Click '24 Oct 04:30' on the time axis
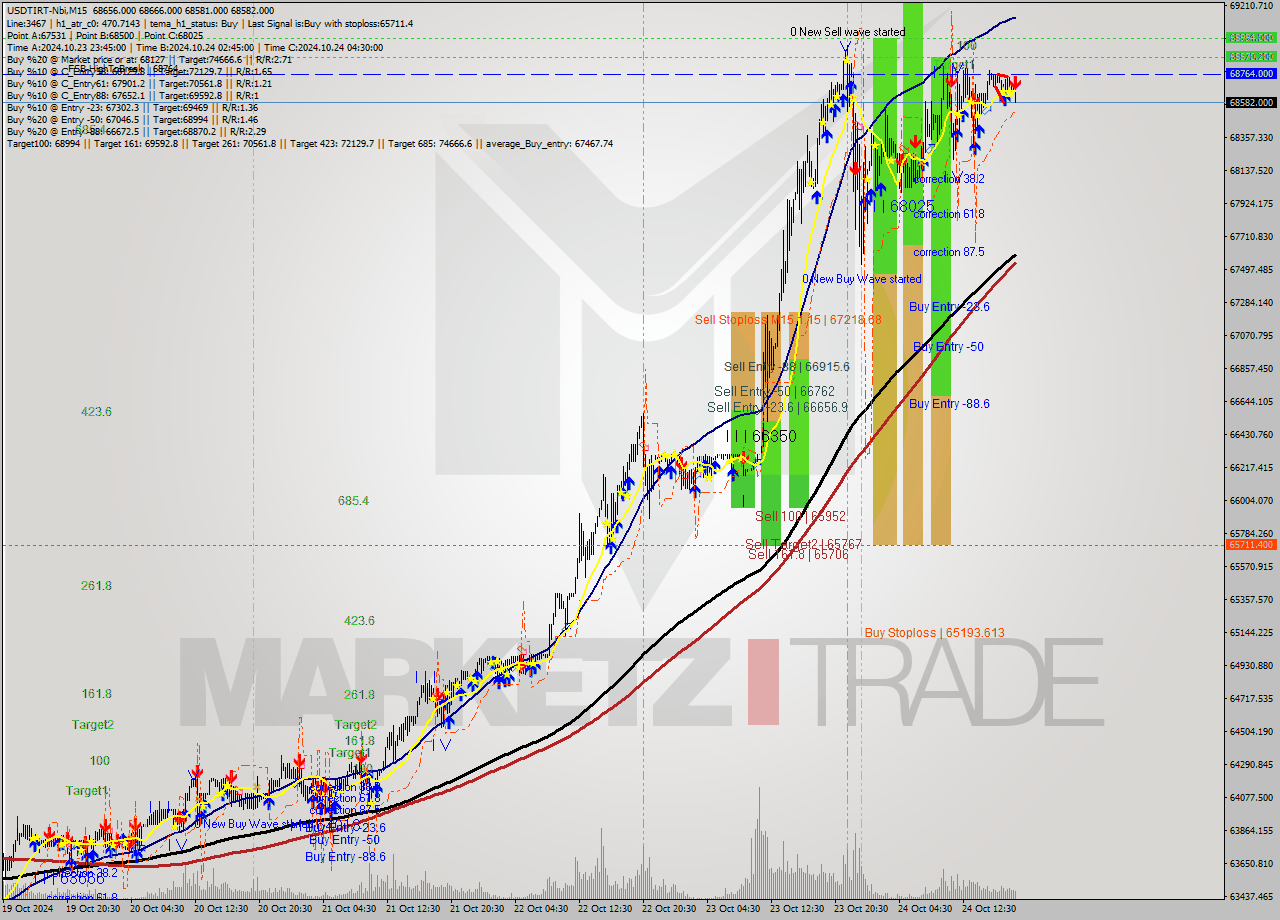Screen dimensions: 1280x920 (x=925, y=909)
